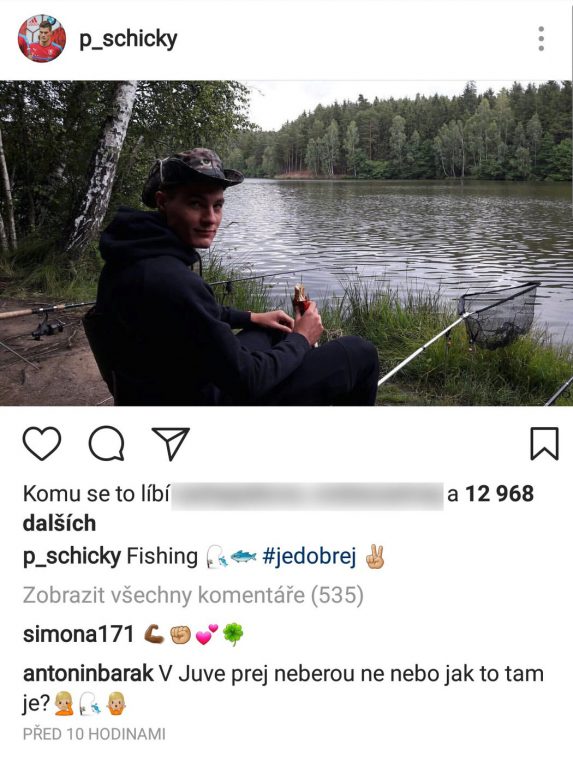The height and width of the screenshot is (768, 573).
Task: Tap the fishing photo by the lake
Action: click(x=286, y=243)
